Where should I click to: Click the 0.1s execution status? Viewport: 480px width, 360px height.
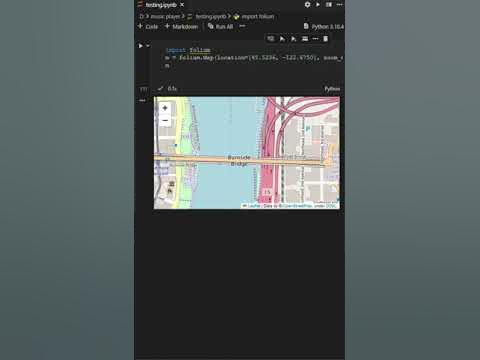coord(172,88)
